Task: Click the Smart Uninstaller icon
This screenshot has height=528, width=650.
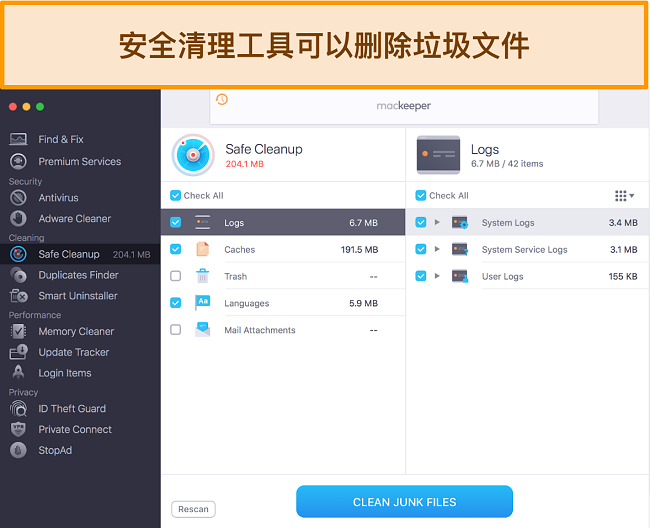Action: pyautogui.click(x=18, y=295)
